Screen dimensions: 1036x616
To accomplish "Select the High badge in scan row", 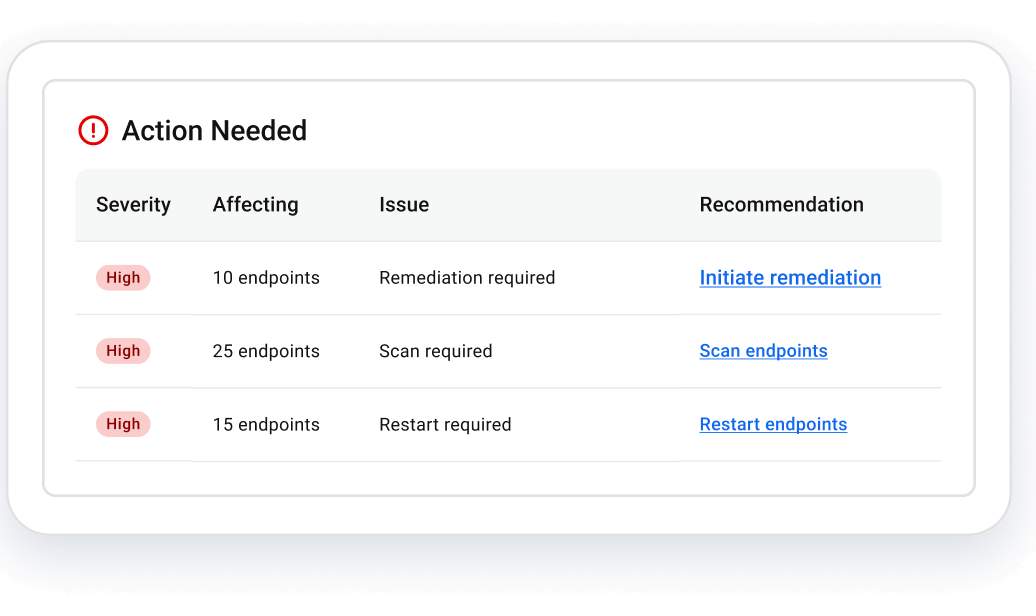I will coord(123,351).
